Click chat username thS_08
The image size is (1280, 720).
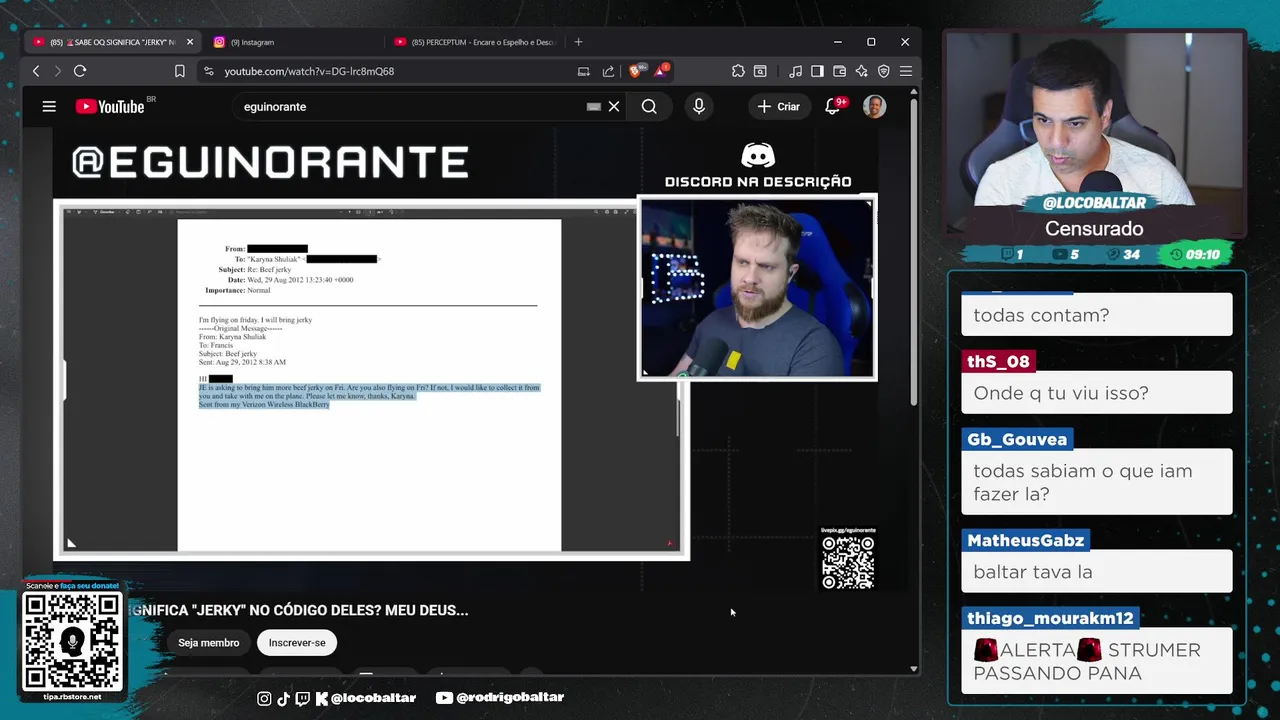998,361
